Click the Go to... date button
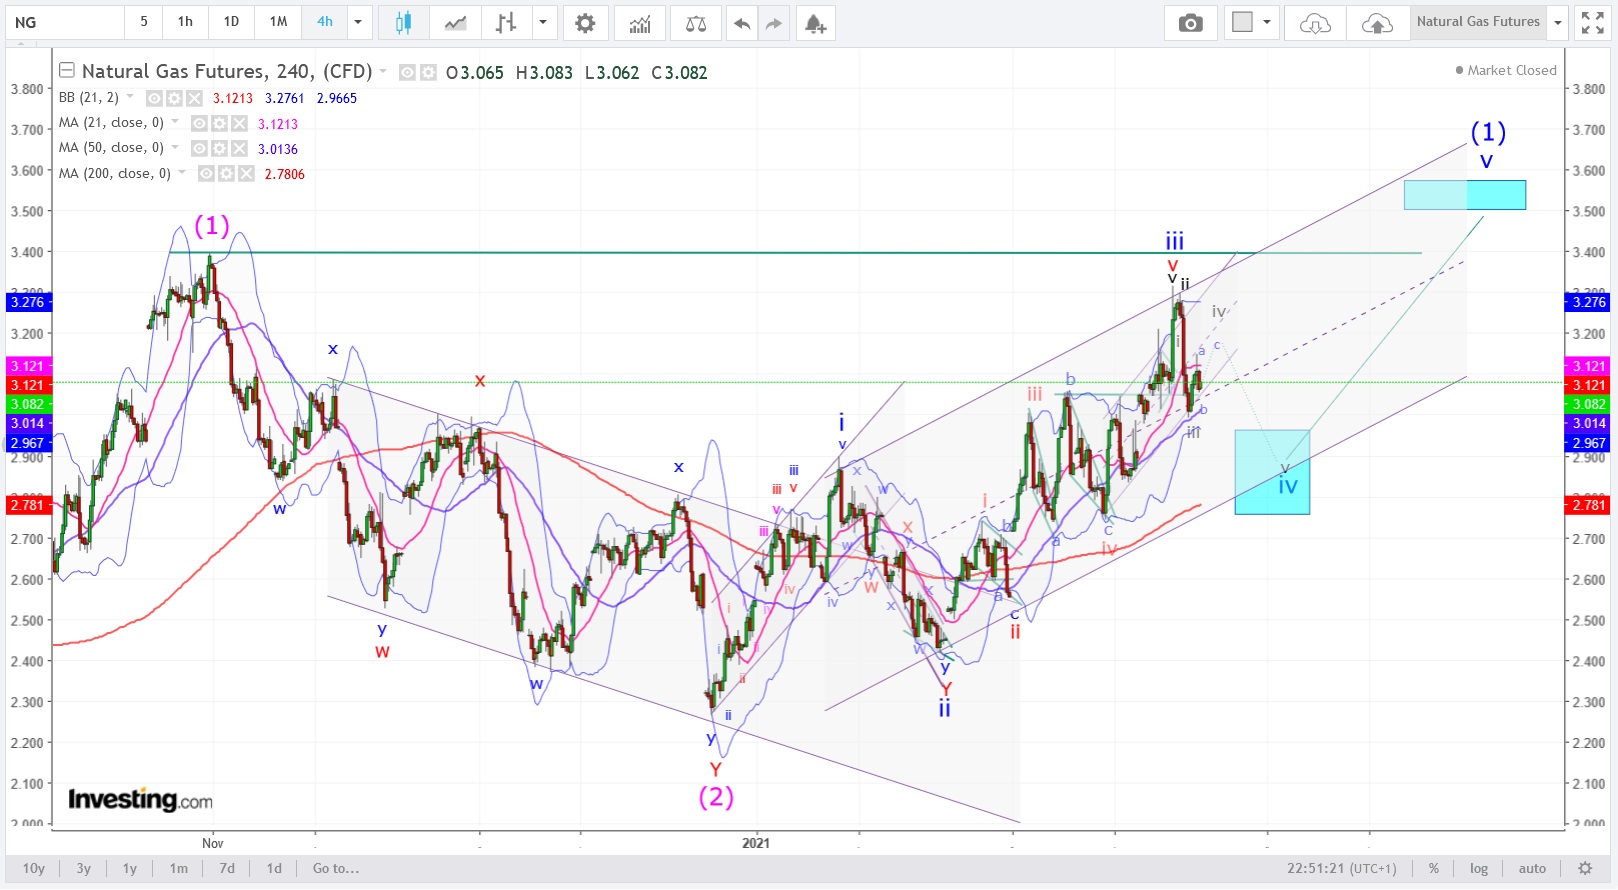Screen dimensions: 1618x890 (335, 868)
